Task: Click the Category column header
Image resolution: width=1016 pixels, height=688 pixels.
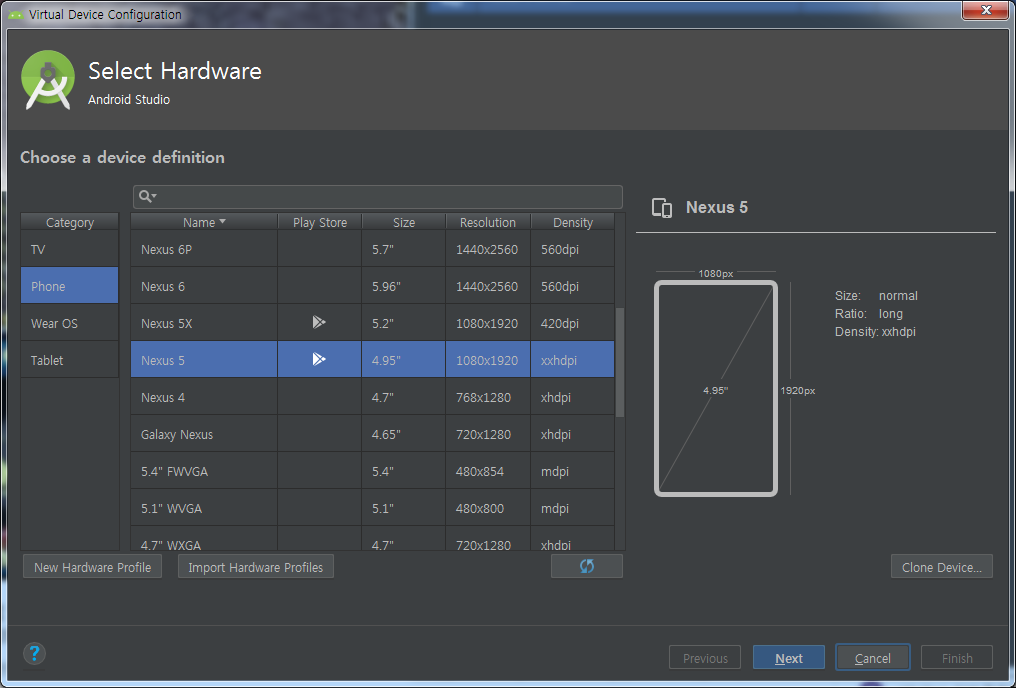Action: tap(69, 222)
